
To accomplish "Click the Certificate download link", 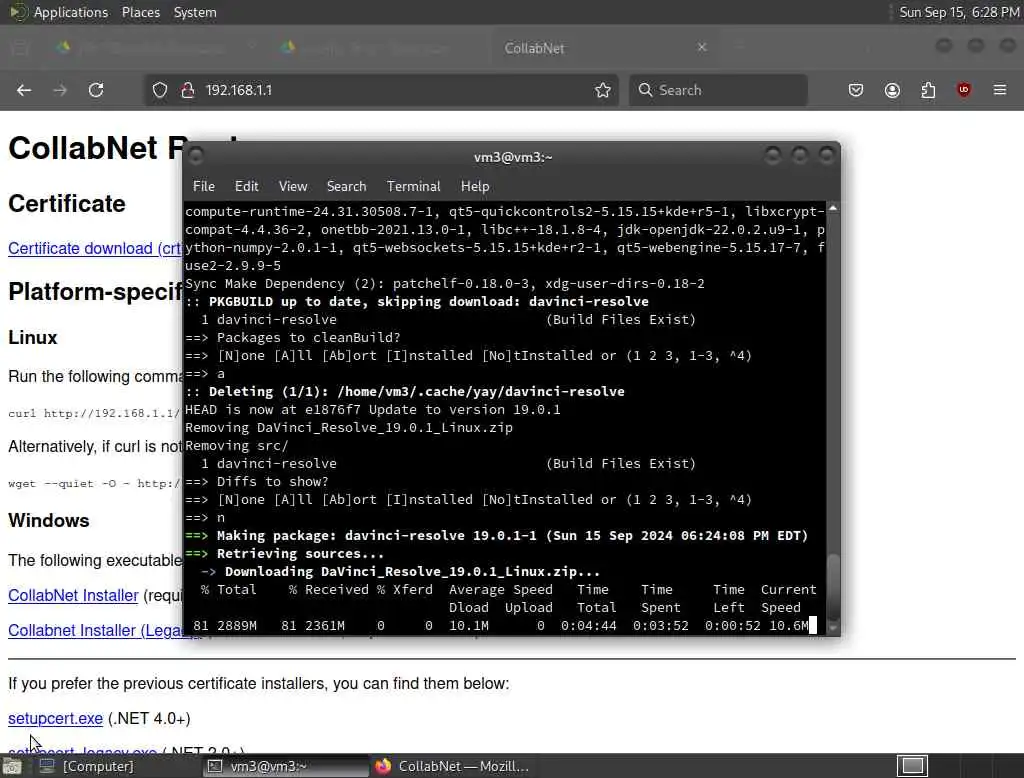I will 95,249.
